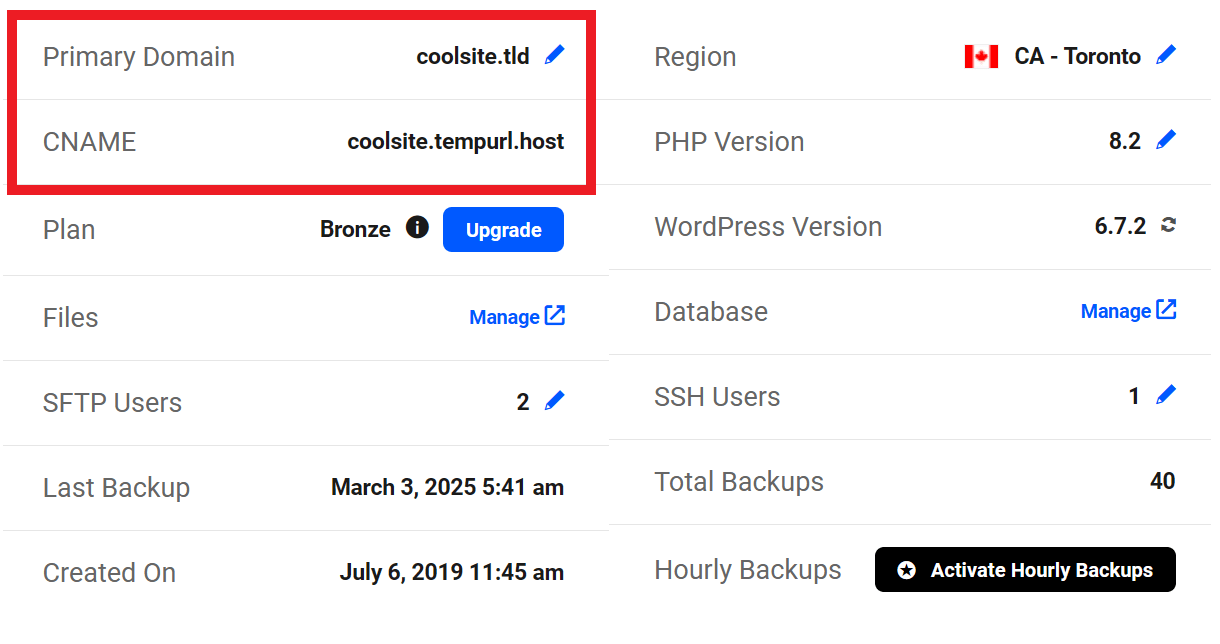The height and width of the screenshot is (644, 1220).
Task: Click Created On date July 6, 2019
Action: (x=451, y=573)
